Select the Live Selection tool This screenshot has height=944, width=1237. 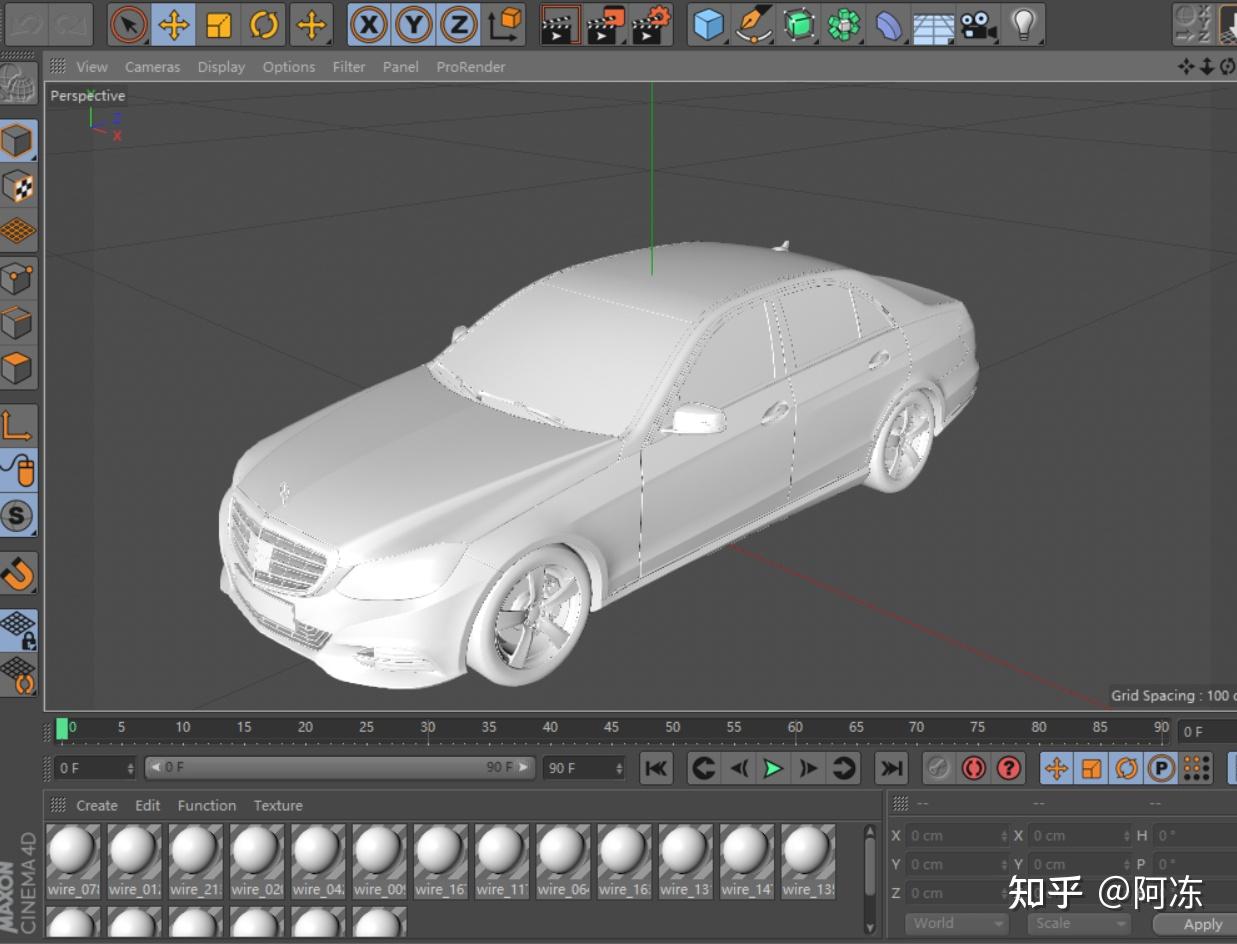click(x=129, y=24)
